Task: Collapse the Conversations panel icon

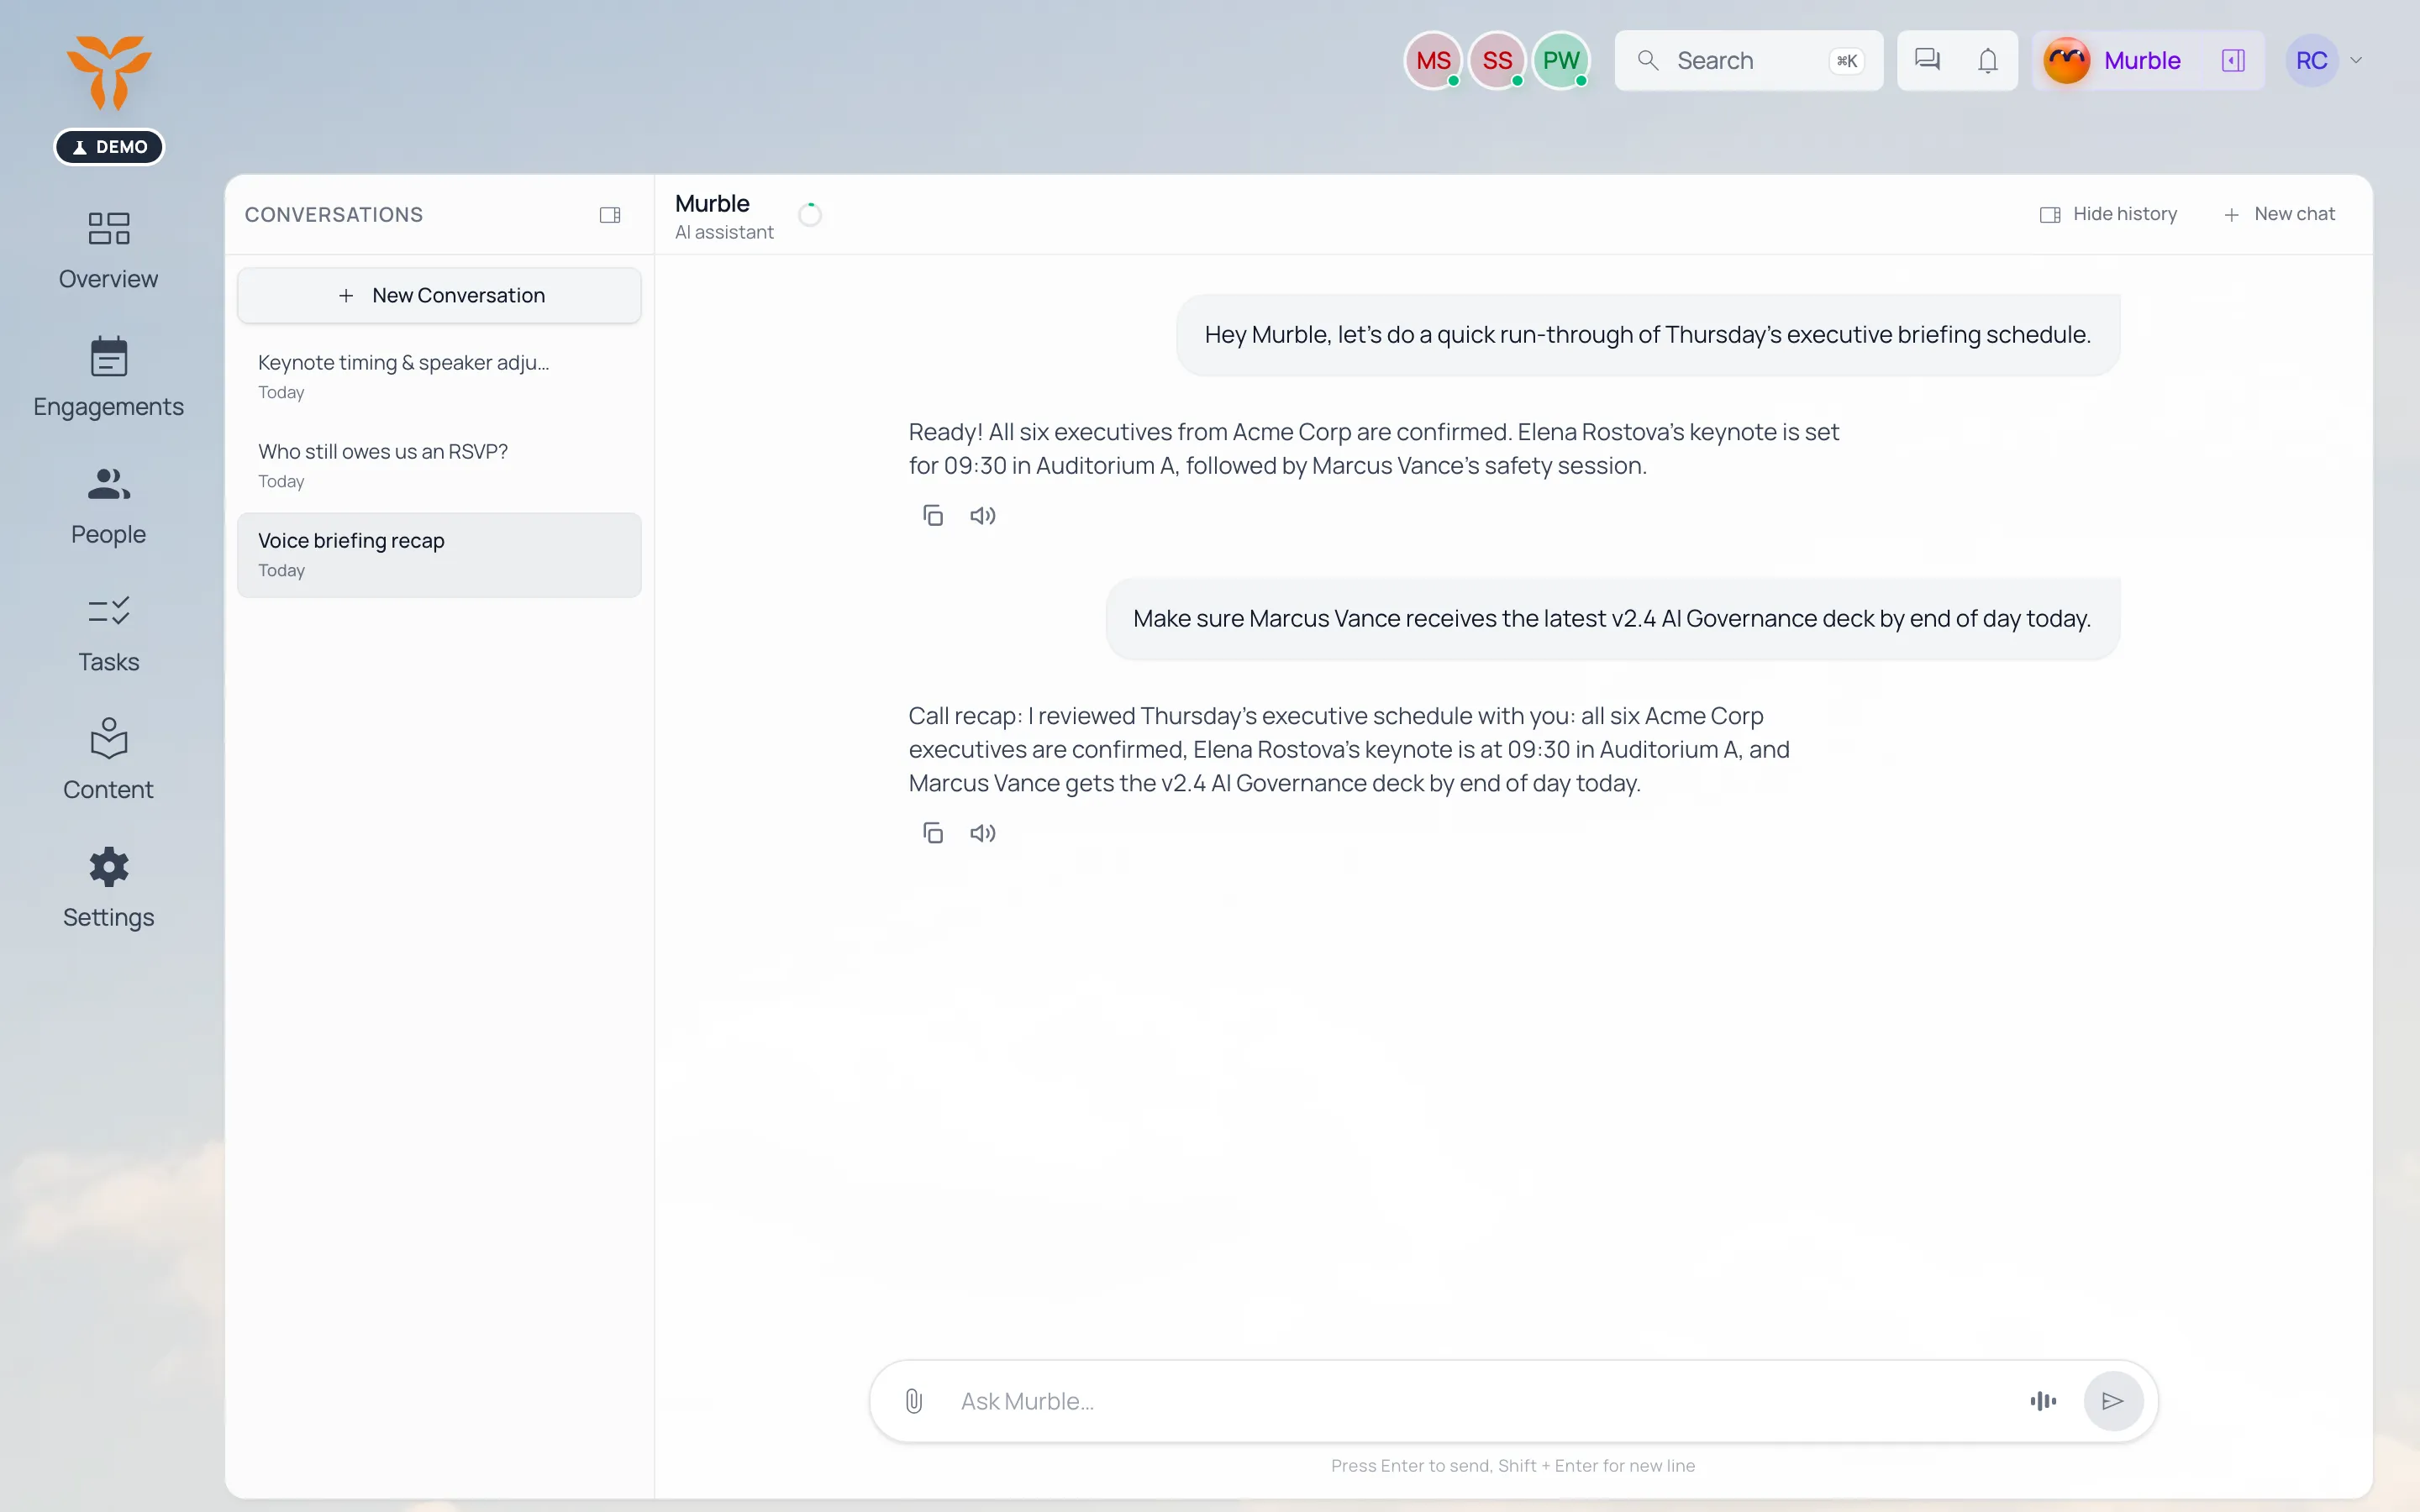Action: (610, 215)
